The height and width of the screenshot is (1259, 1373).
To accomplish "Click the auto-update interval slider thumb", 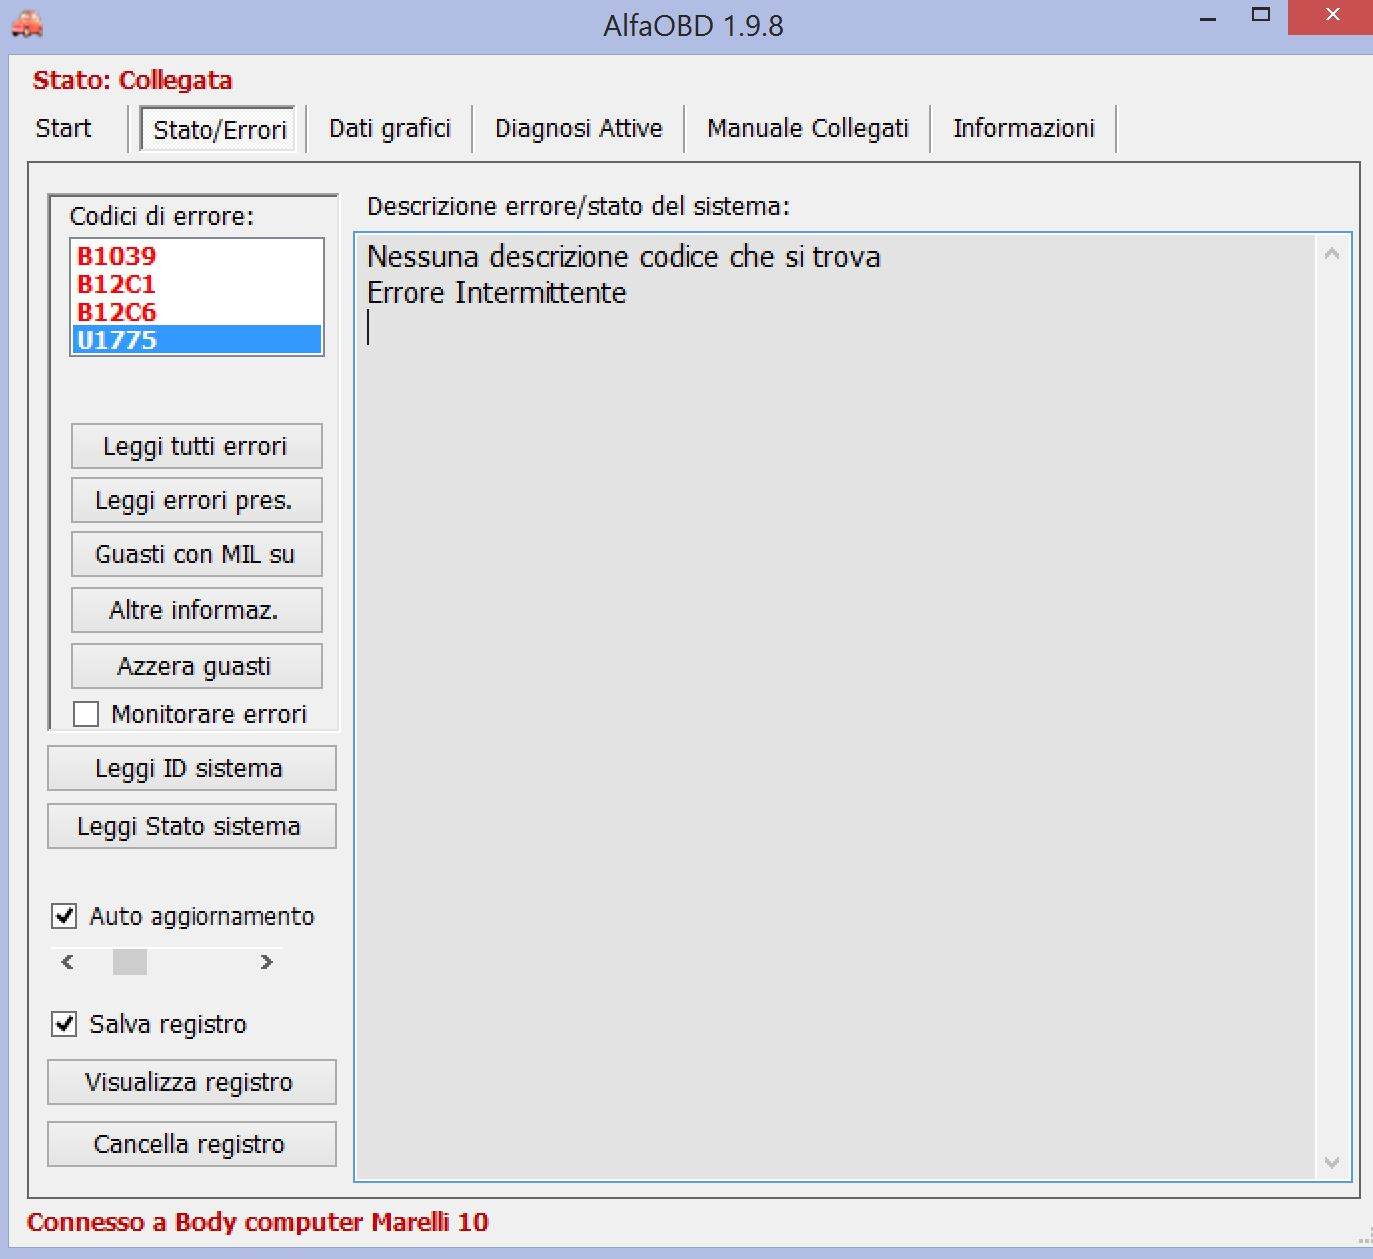I will (130, 962).
